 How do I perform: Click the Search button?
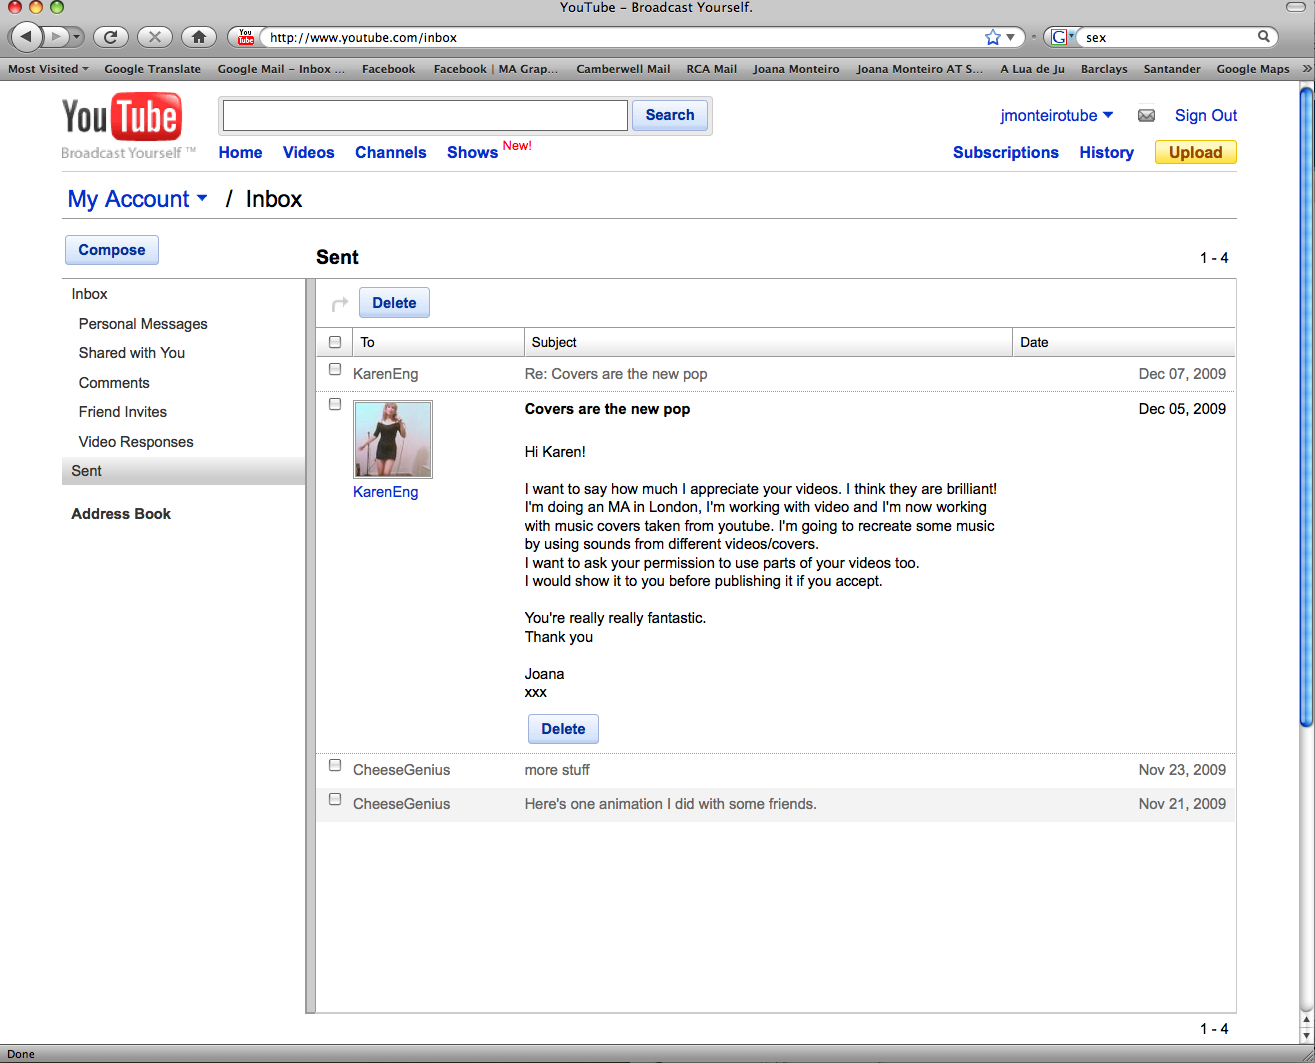tap(670, 115)
